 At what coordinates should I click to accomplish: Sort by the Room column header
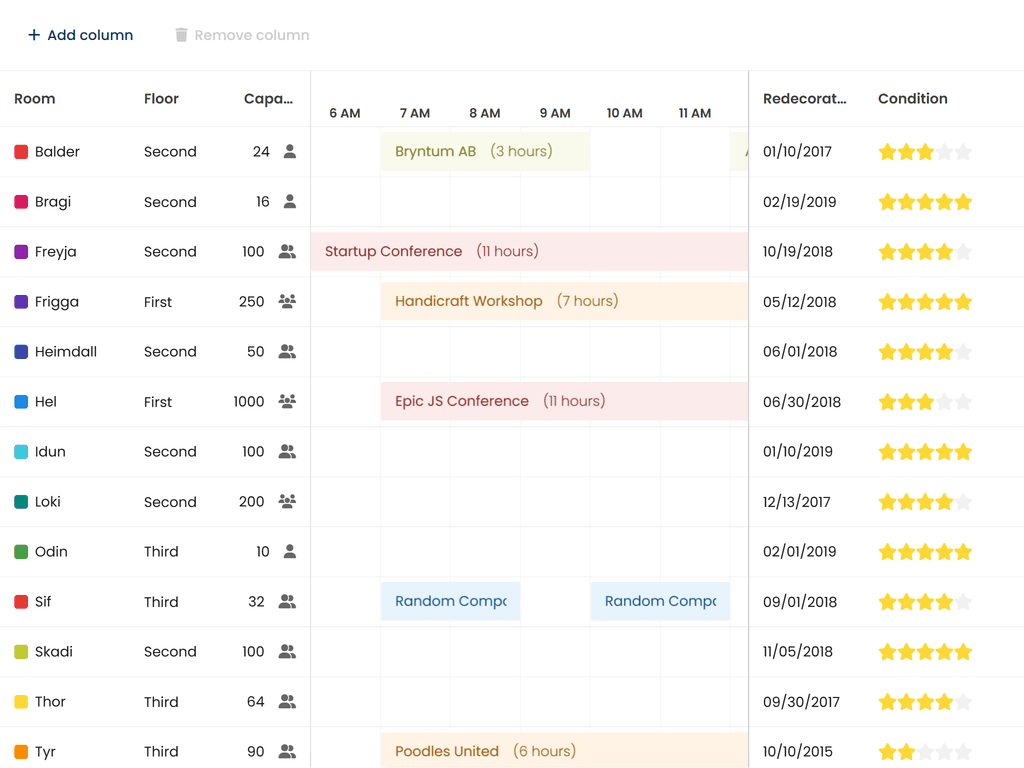[35, 99]
